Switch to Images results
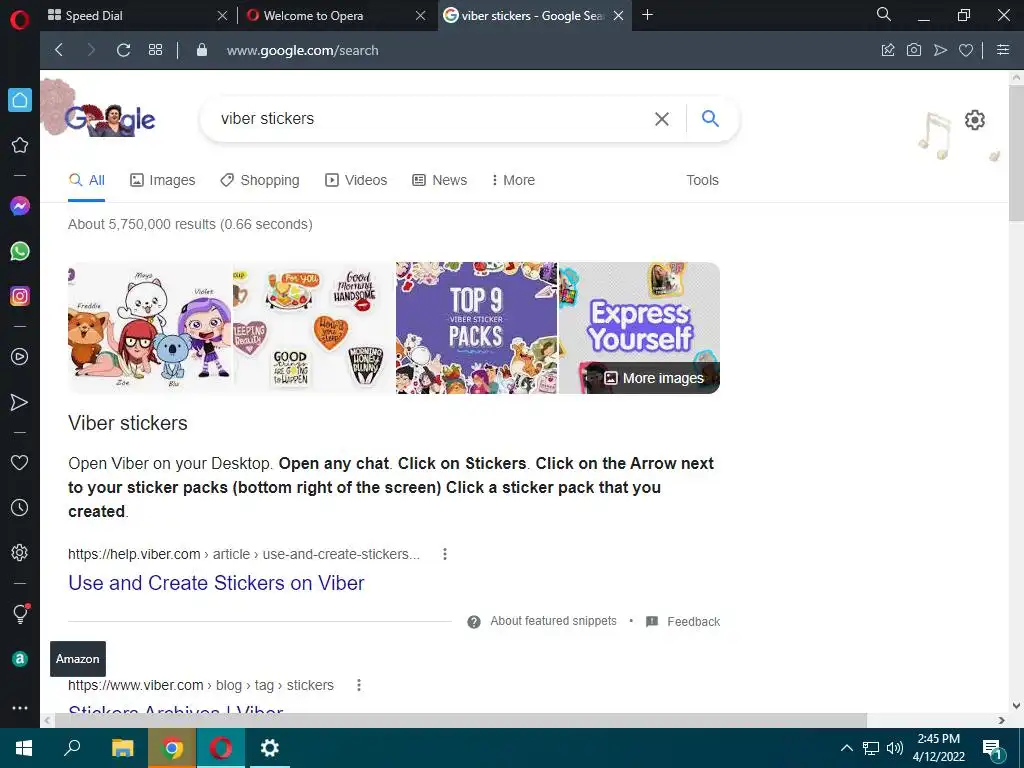 click(163, 180)
